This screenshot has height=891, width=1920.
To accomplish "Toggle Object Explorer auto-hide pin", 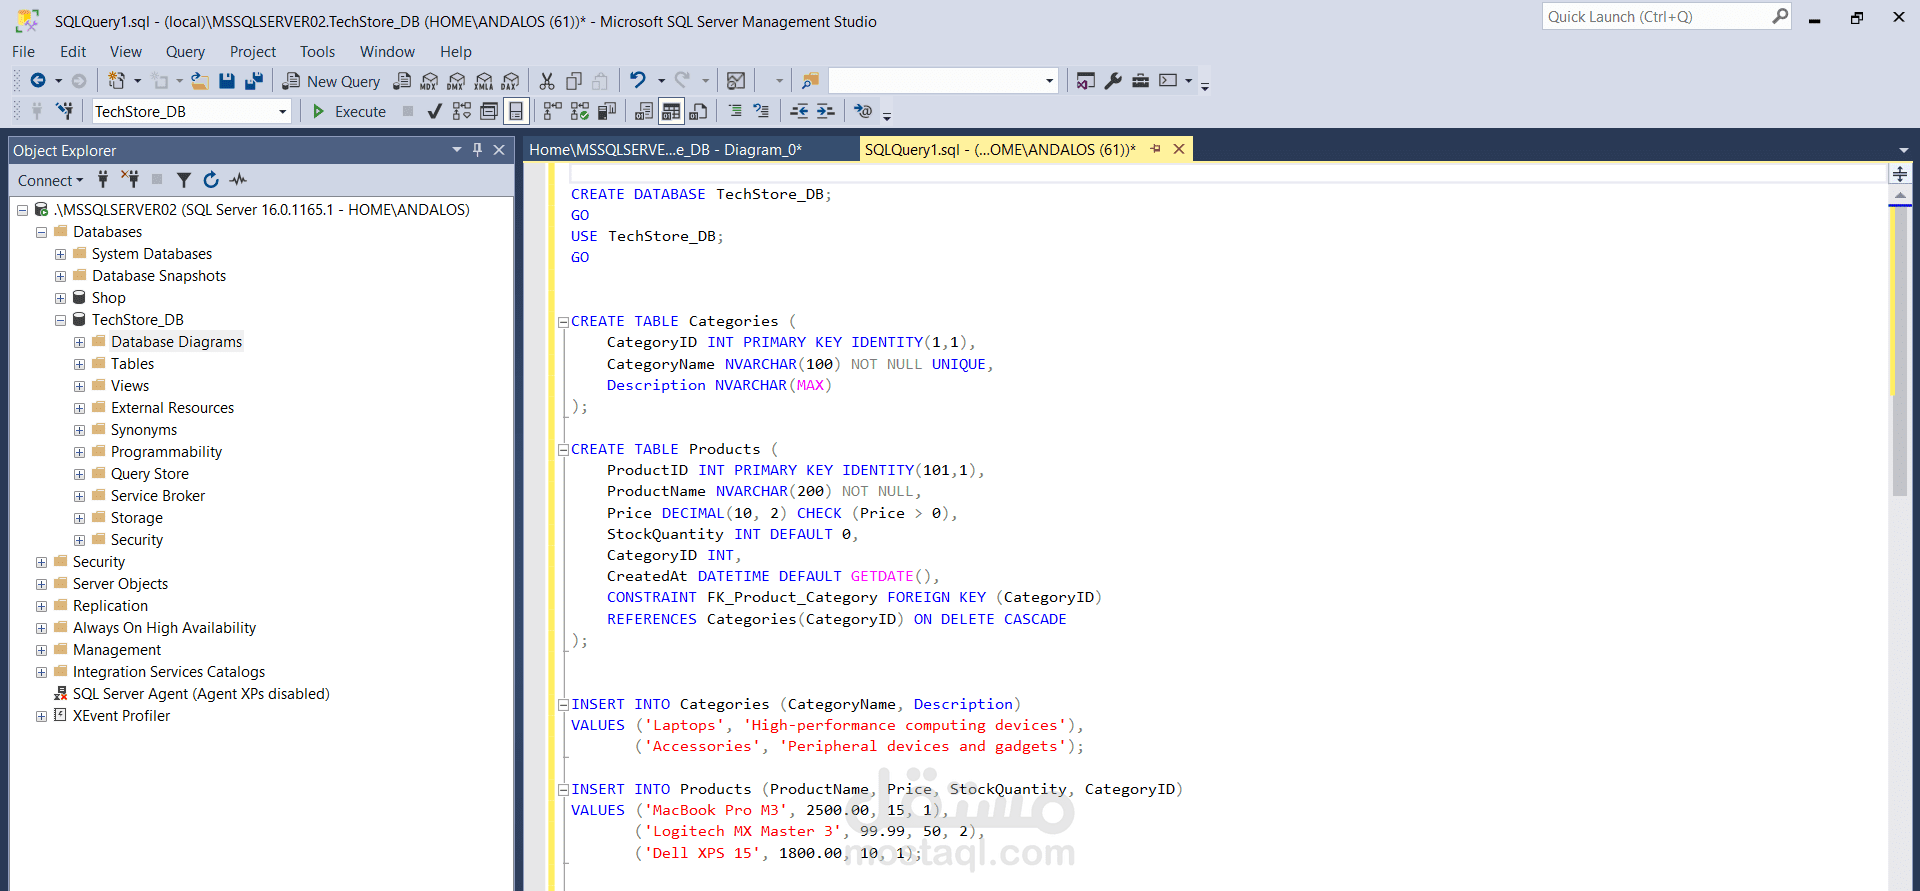I will (477, 150).
